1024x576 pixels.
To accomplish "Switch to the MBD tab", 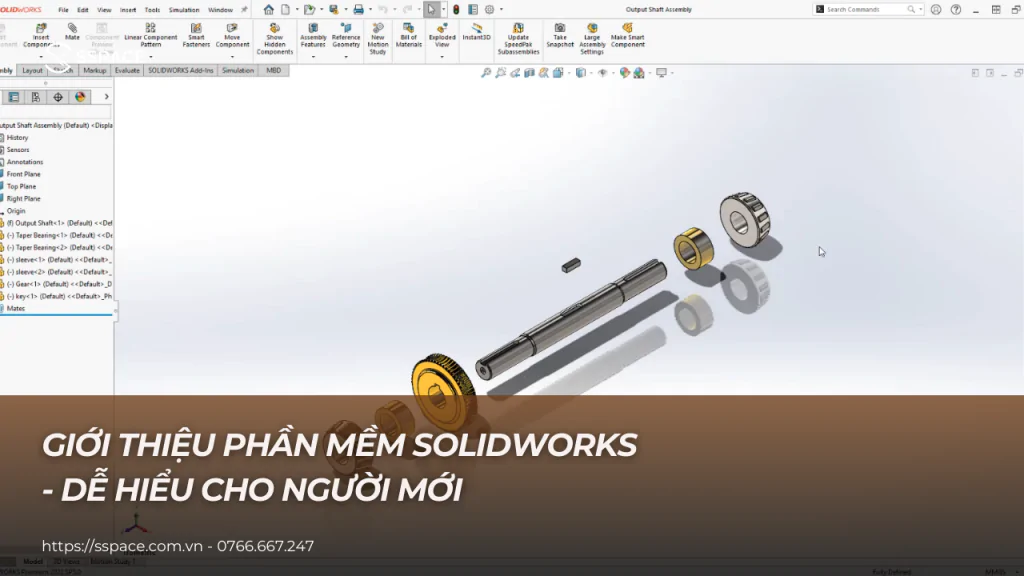I will click(274, 71).
